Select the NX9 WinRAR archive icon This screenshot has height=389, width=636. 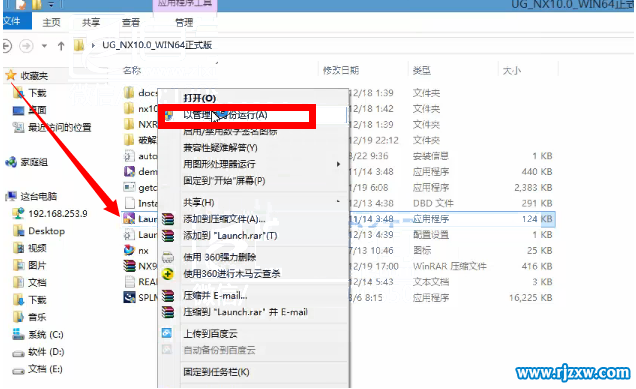point(129,266)
